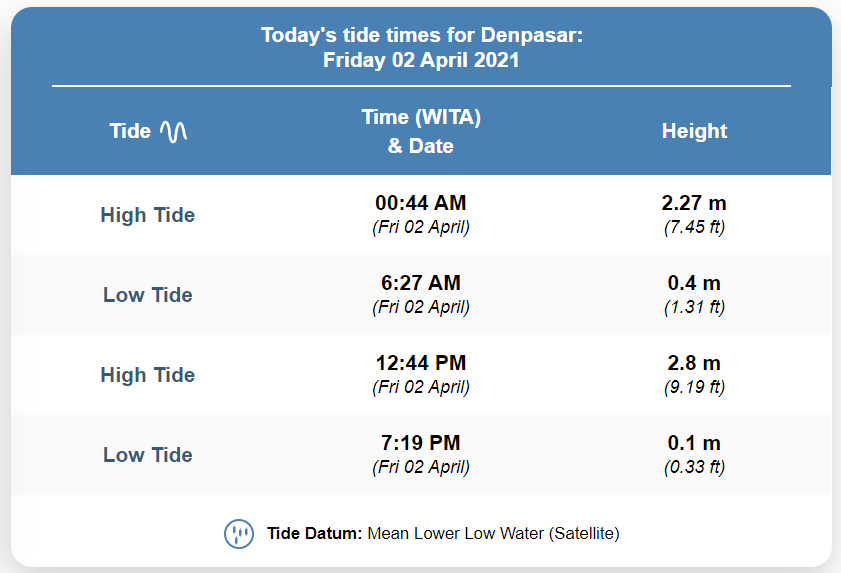The height and width of the screenshot is (573, 841).
Task: Click Friday 02 April 2021 date heading
Action: (421, 60)
